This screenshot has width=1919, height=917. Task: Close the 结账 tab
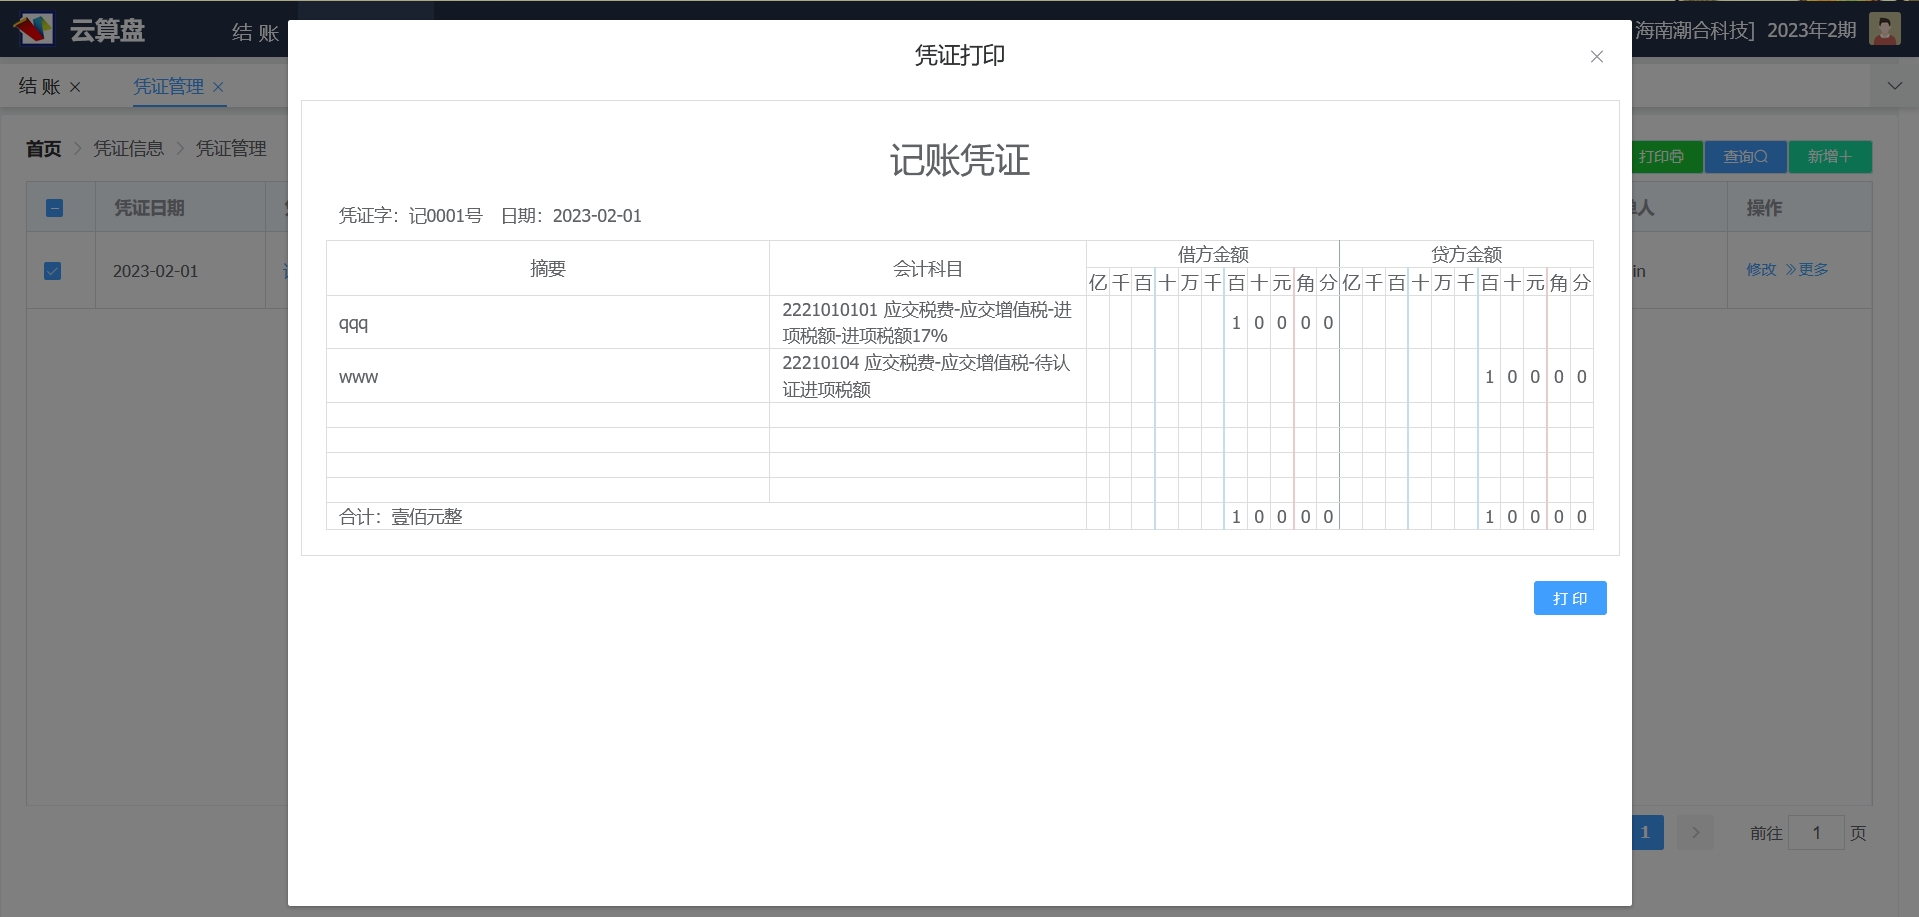[x=75, y=88]
